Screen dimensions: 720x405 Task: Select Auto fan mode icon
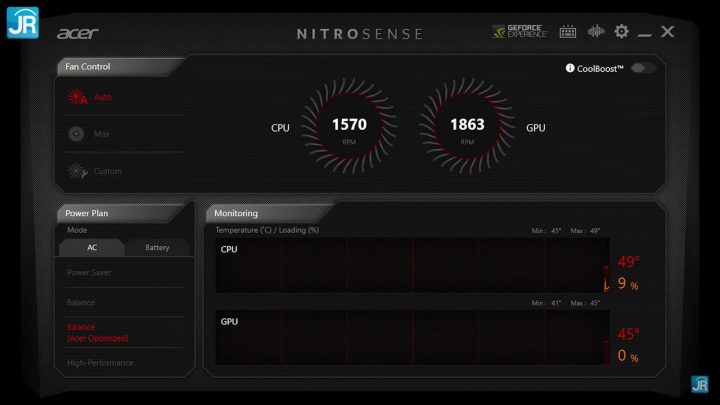click(x=77, y=97)
